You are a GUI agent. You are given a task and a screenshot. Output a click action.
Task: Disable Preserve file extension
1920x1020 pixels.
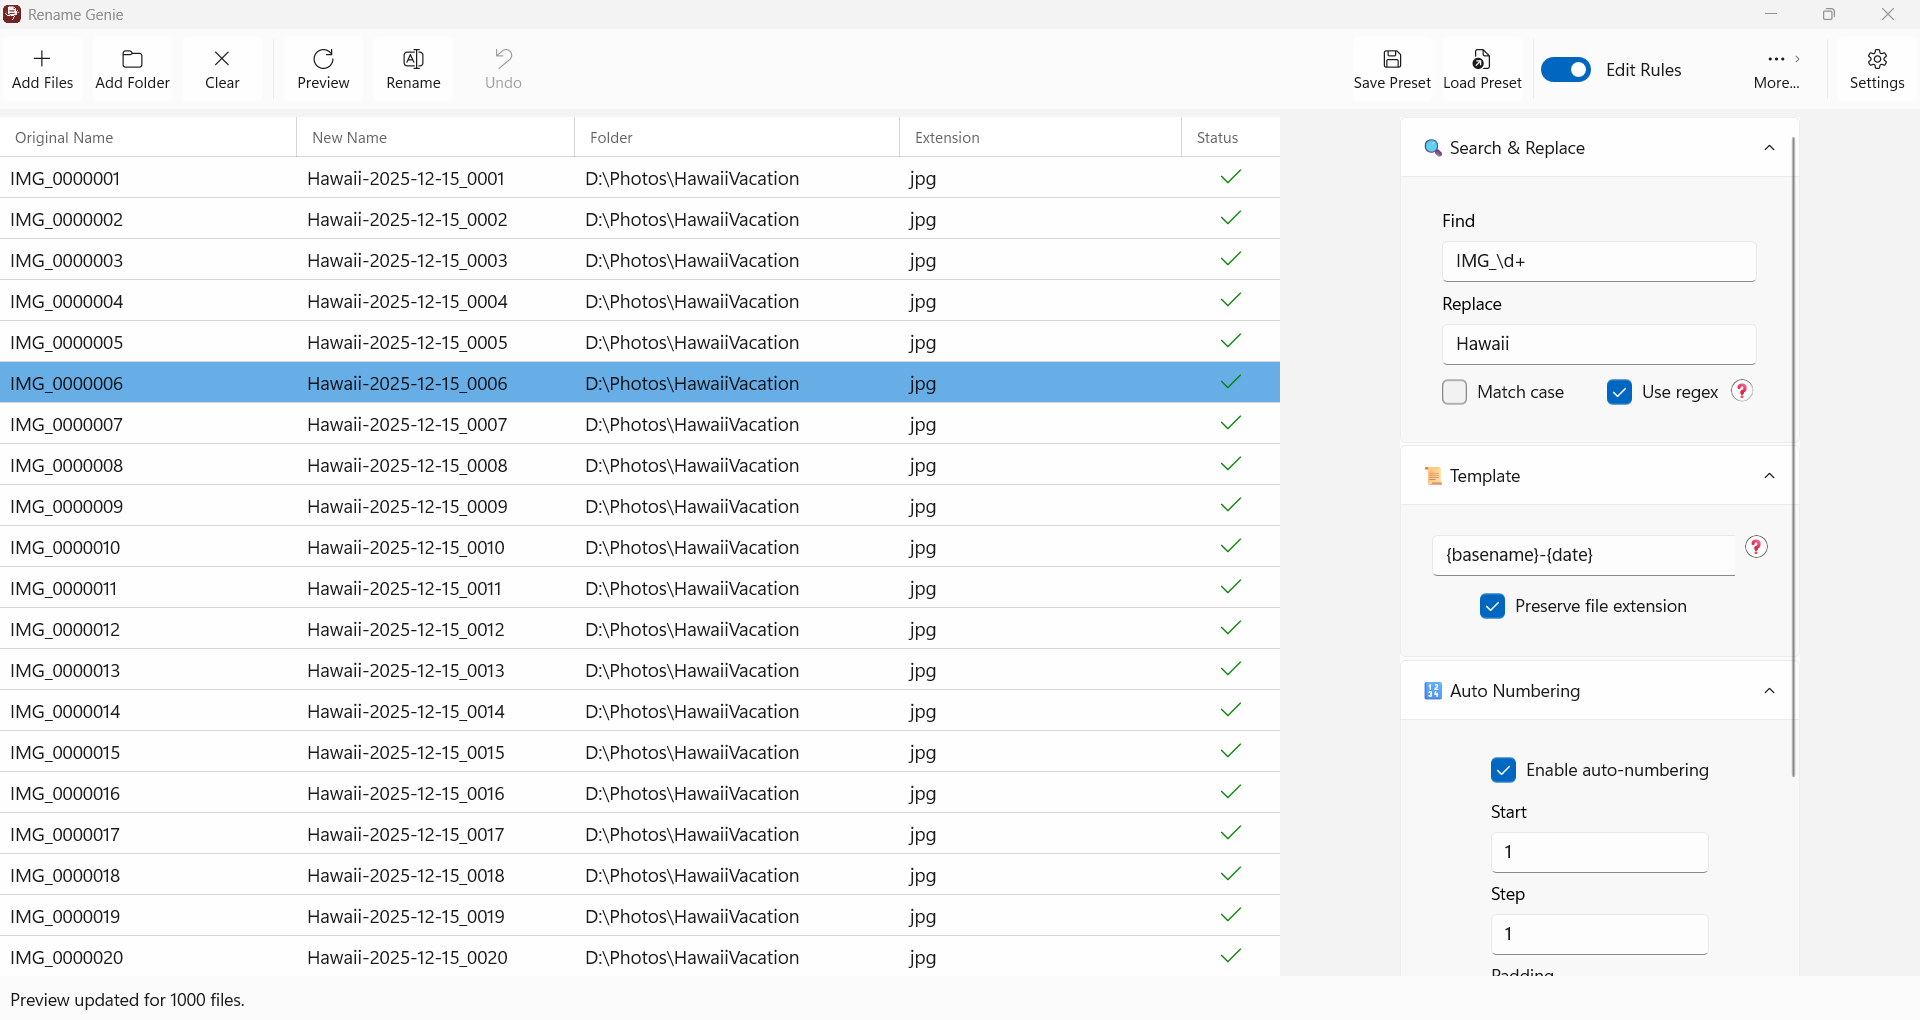click(1492, 606)
